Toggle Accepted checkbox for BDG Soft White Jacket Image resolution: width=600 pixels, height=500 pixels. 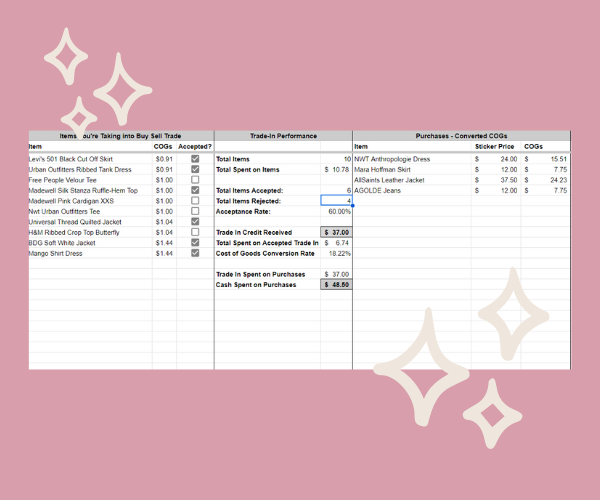[x=195, y=243]
